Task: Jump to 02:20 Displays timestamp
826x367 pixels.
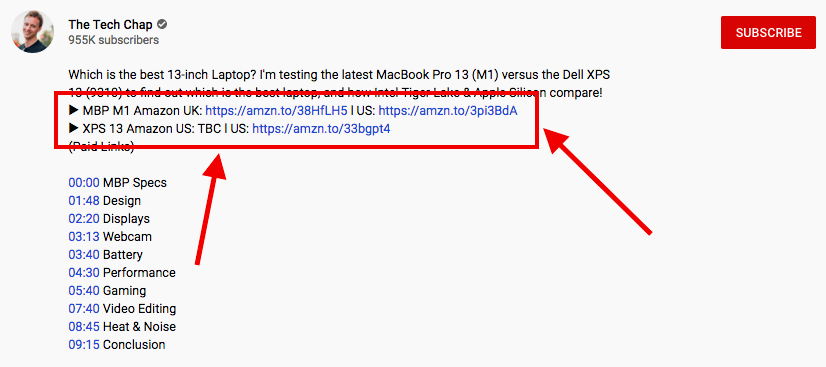Action: click(x=84, y=219)
